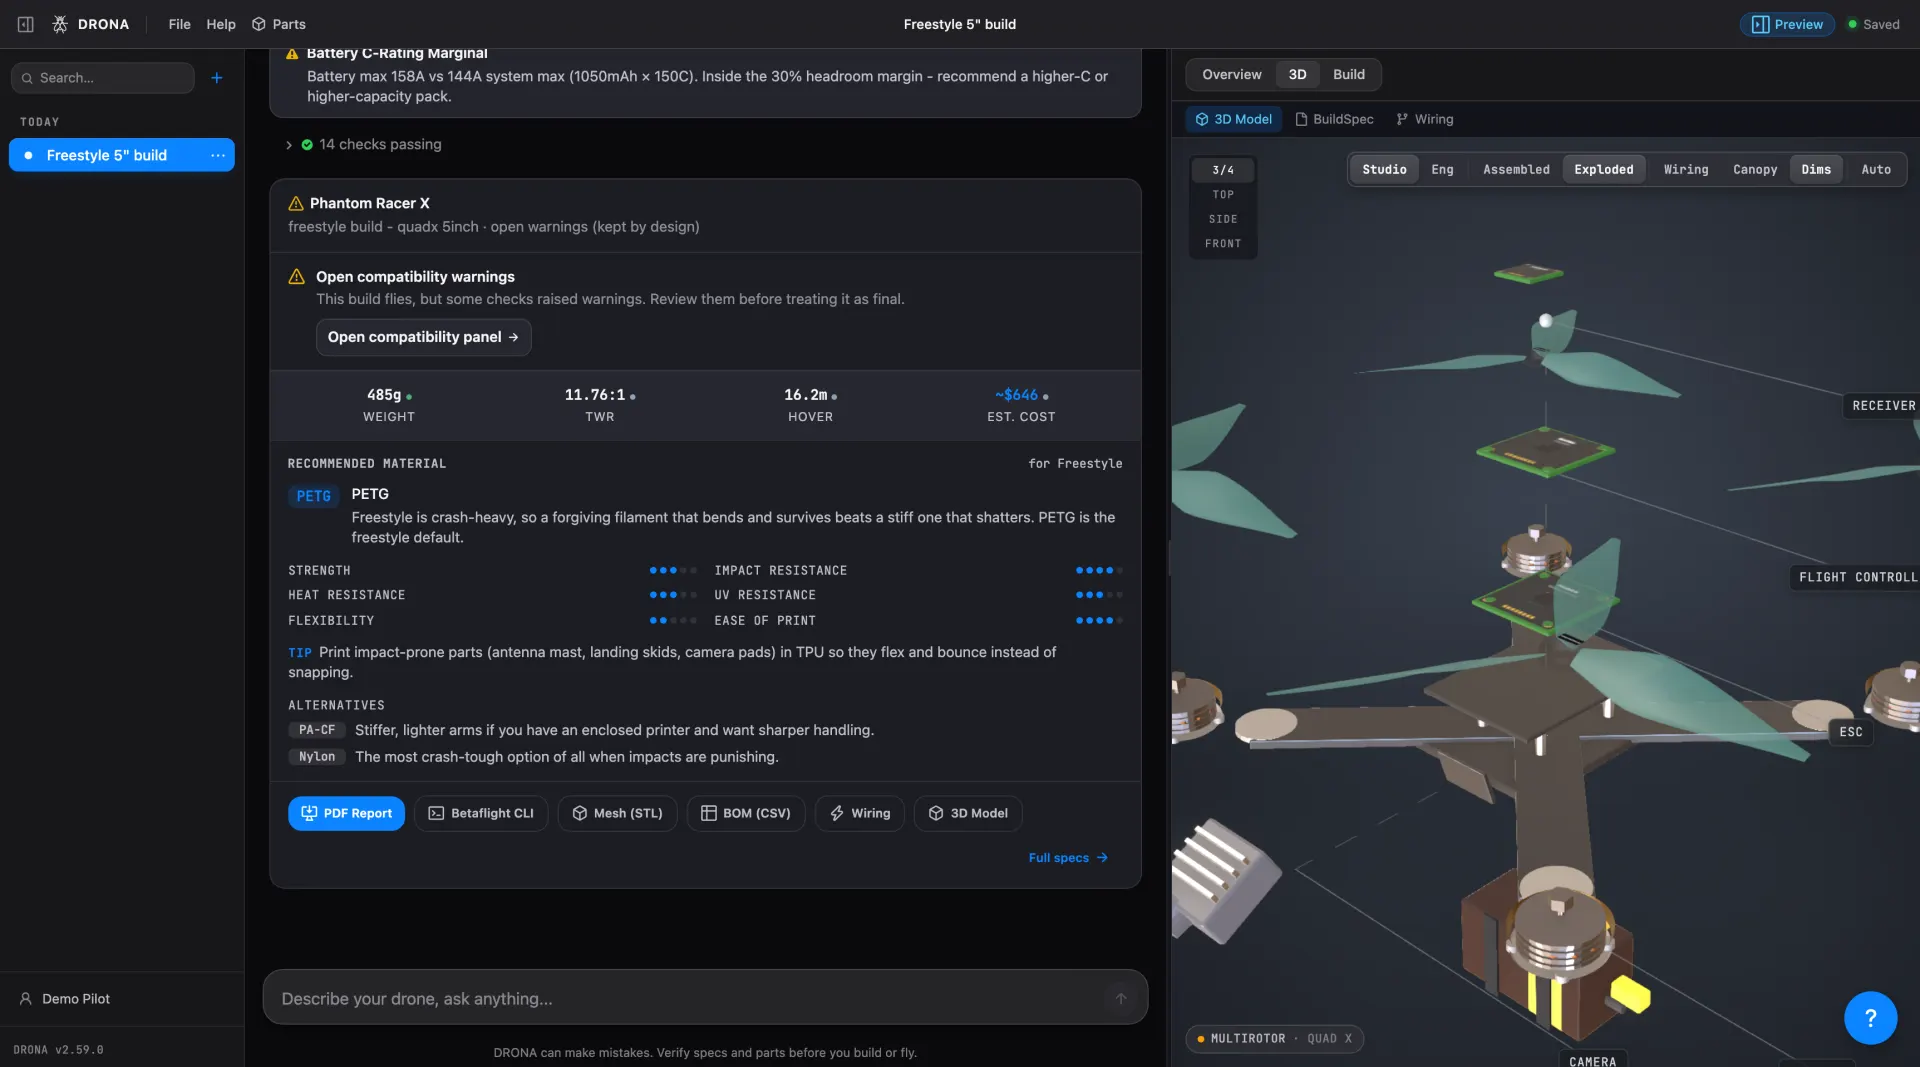
Task: Click Open compatibility warnings triangle icon
Action: [x=297, y=277]
